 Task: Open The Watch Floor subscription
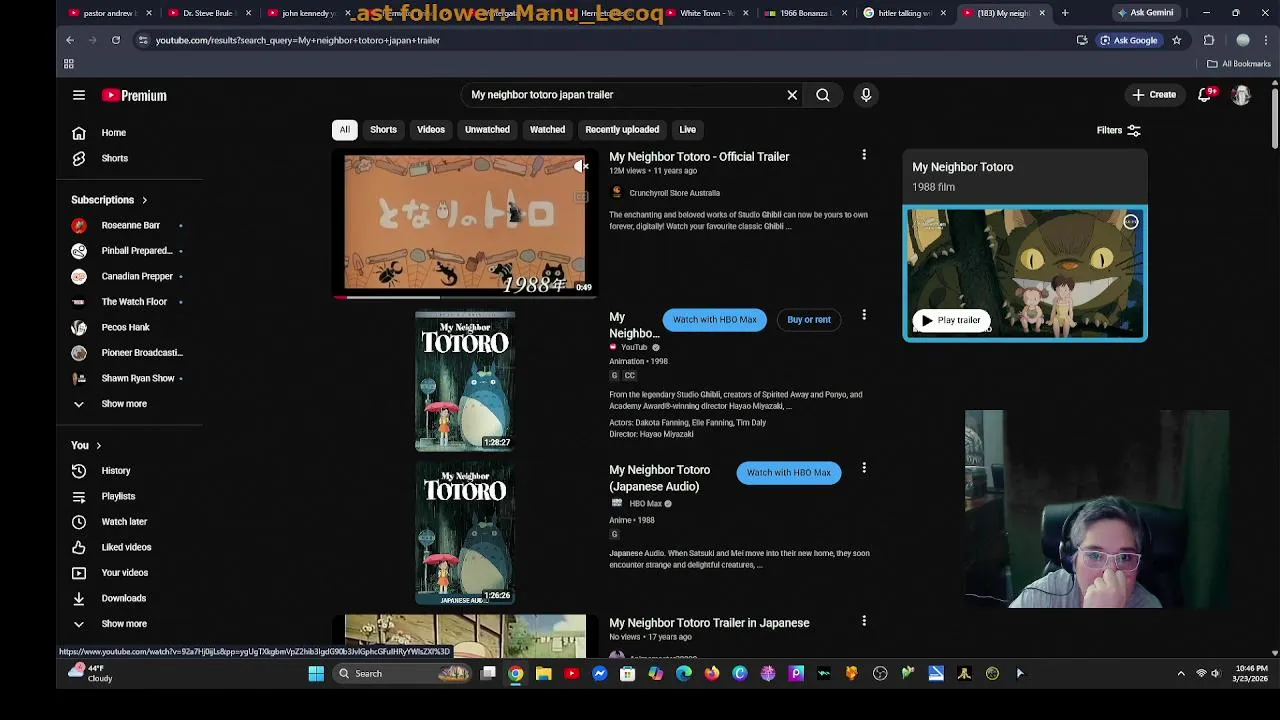(x=136, y=302)
